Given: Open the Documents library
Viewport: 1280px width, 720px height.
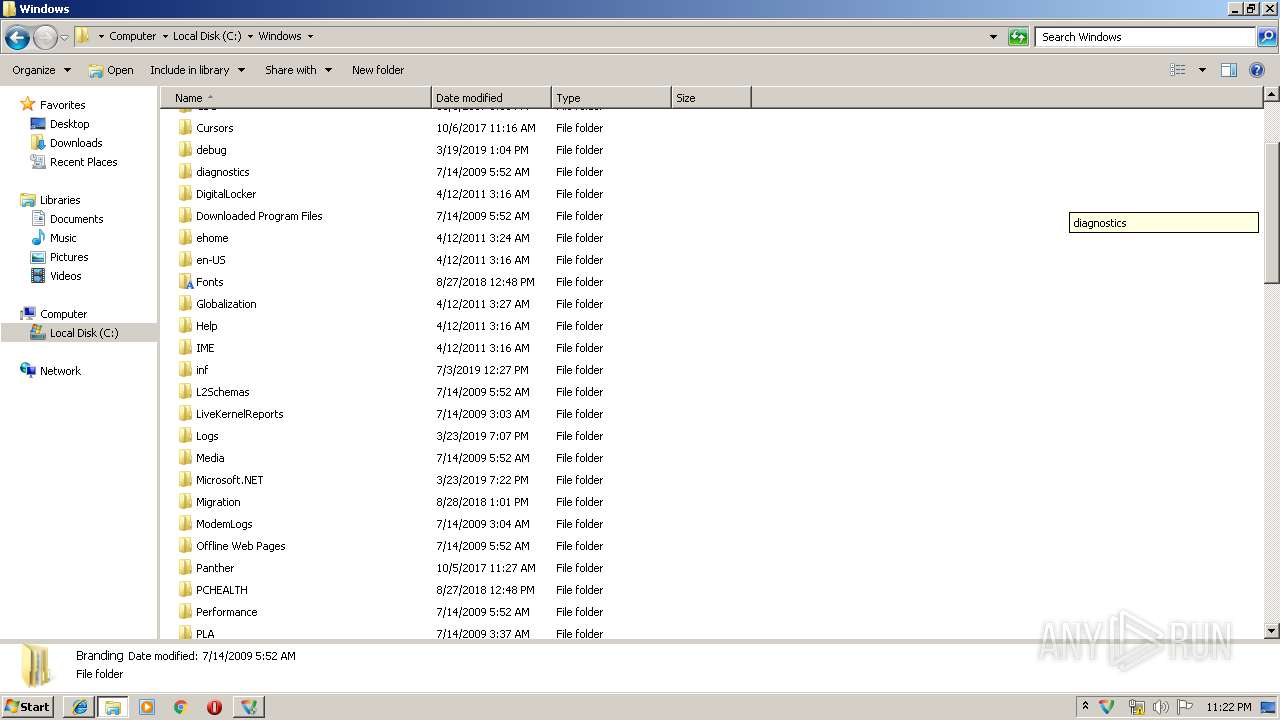Looking at the screenshot, I should click(x=67, y=219).
